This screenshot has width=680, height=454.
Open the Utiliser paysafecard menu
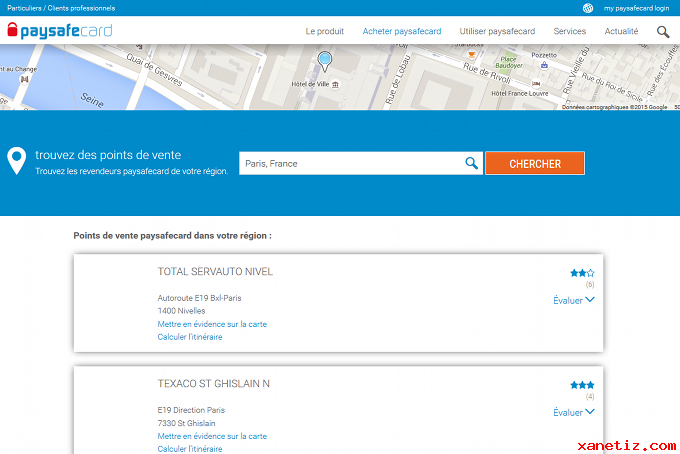(497, 31)
